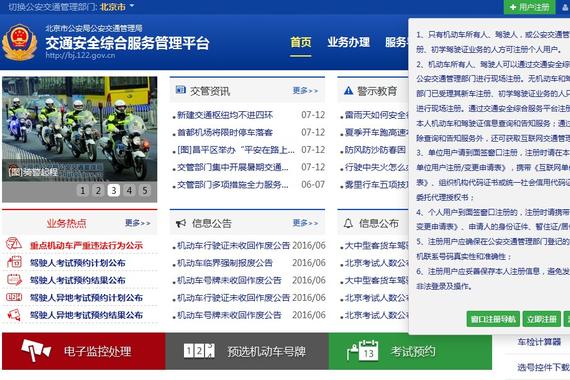Viewport: 570px width, 380px height.
Task: Click the 车检计算器 sidebar link
Action: pyautogui.click(x=539, y=342)
